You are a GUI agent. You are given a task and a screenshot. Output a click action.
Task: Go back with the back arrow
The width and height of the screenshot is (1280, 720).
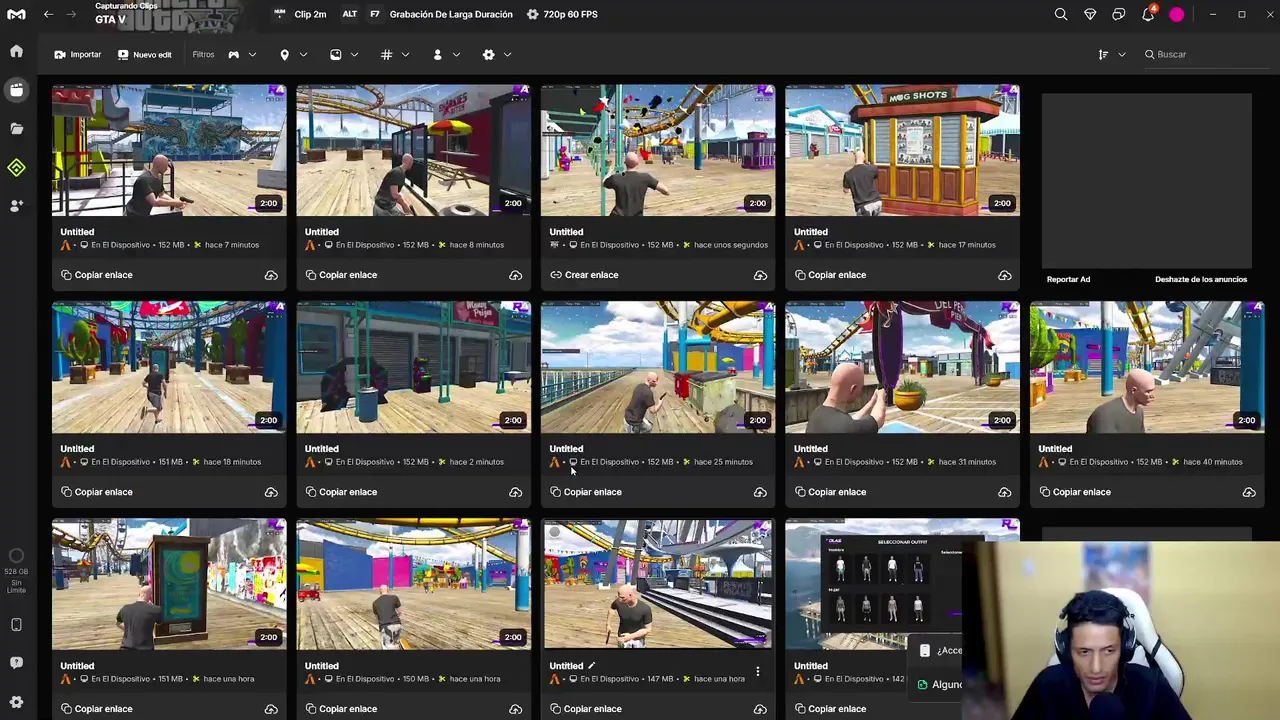(48, 14)
